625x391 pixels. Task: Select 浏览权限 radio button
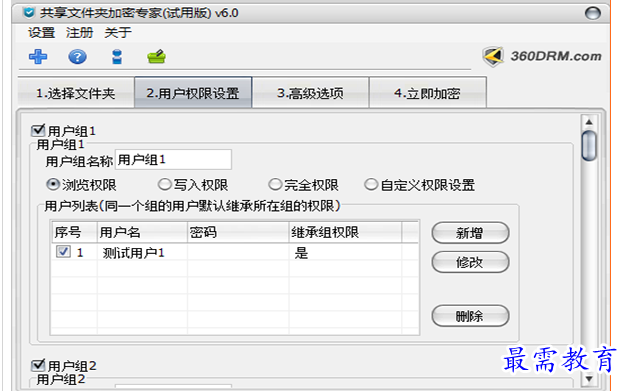coord(53,185)
